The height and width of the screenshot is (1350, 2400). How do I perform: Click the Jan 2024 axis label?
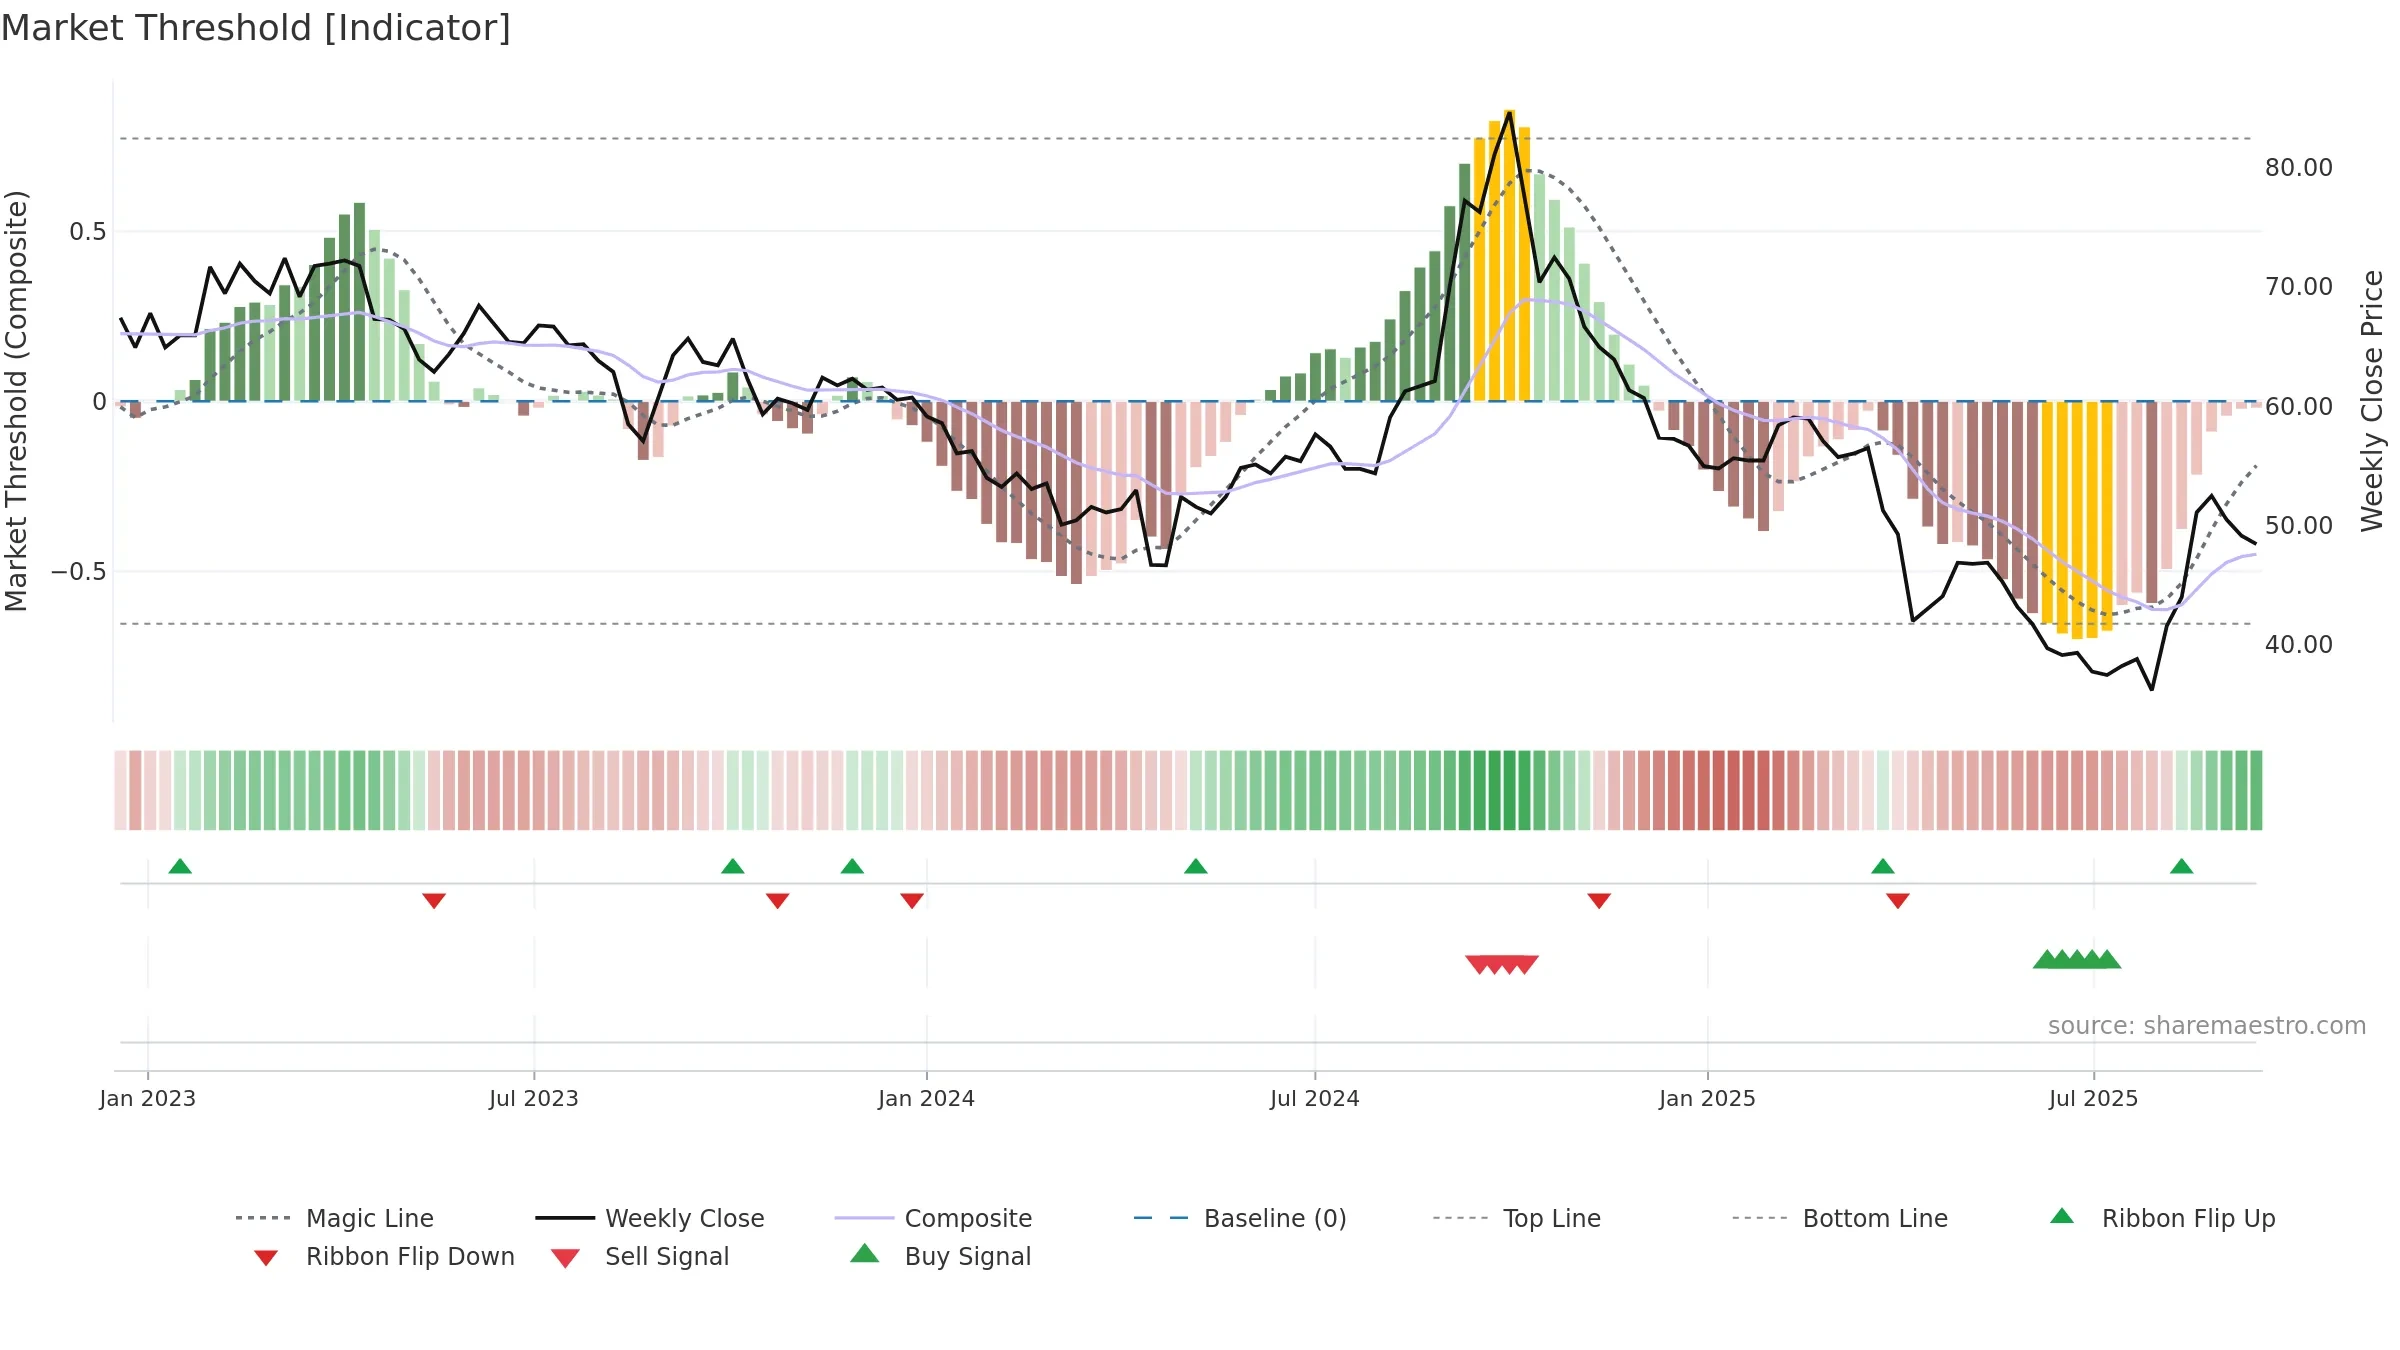click(x=927, y=1098)
